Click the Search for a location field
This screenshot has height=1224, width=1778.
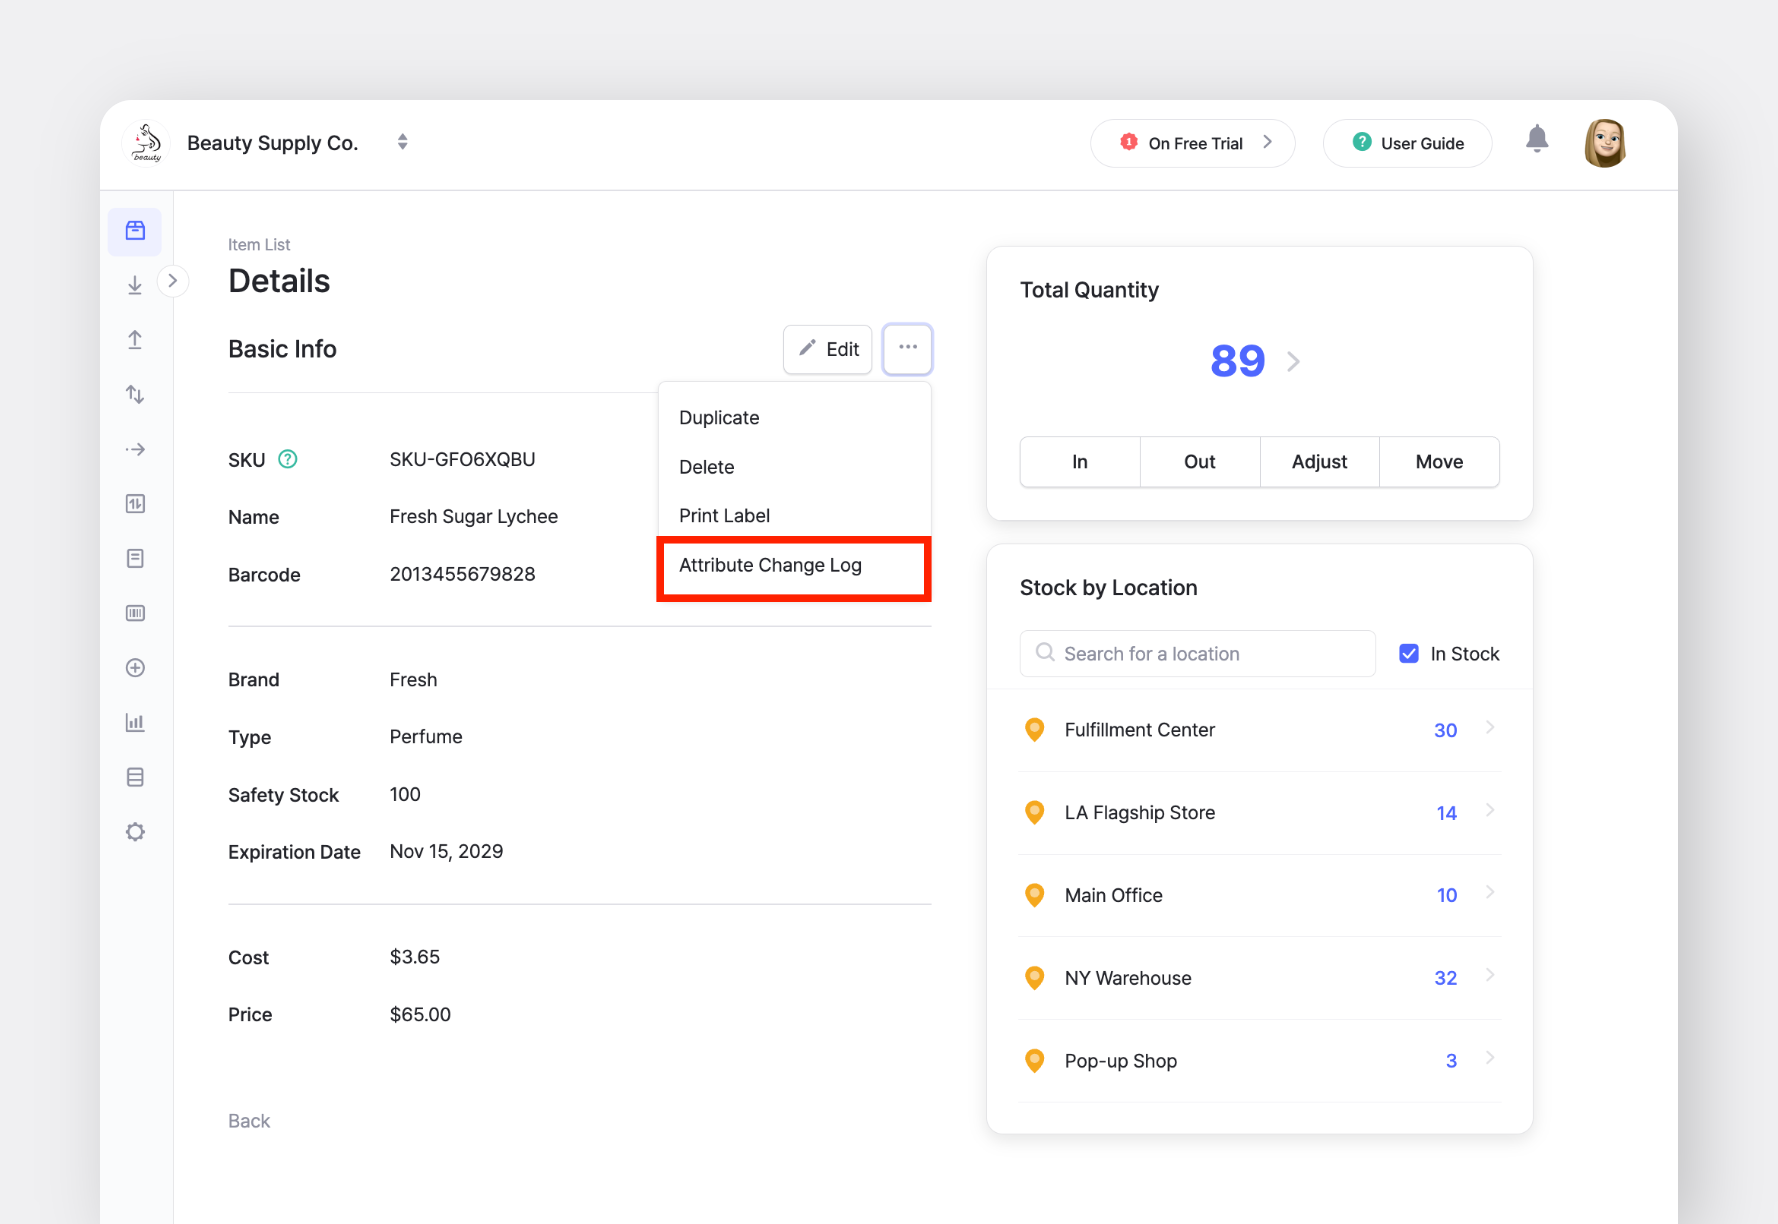click(1198, 654)
